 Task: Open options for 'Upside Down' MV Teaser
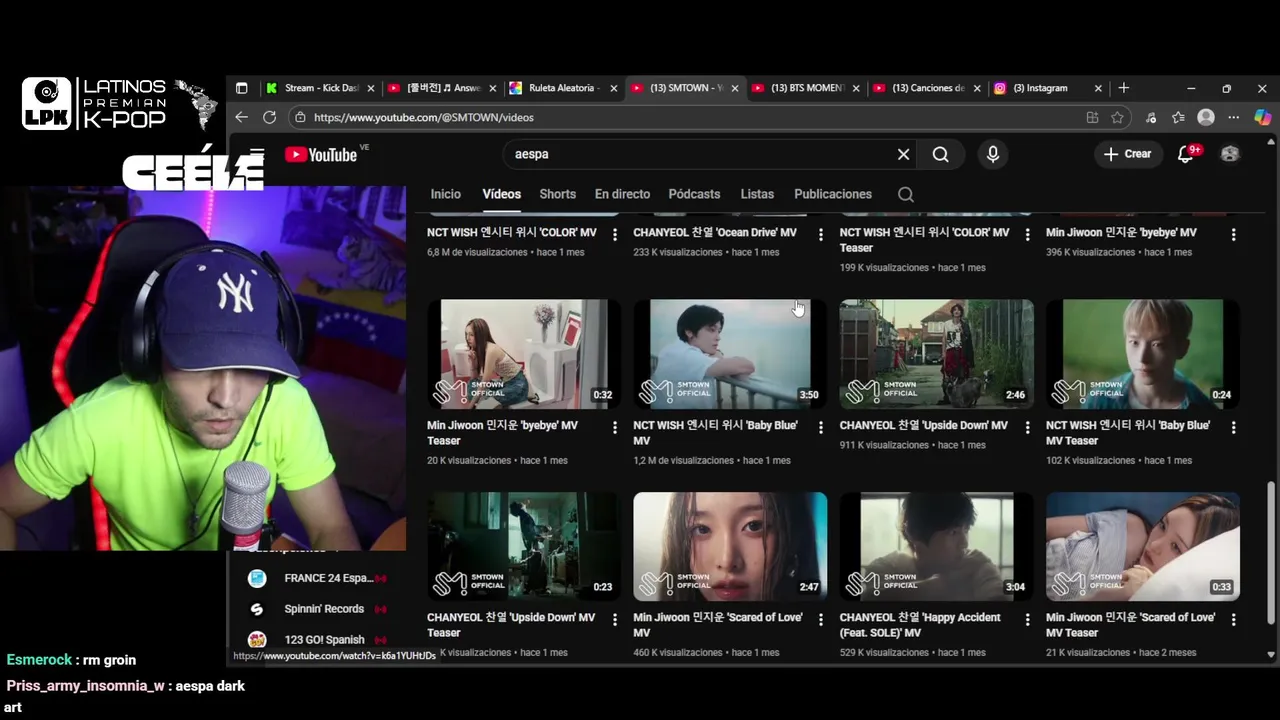(x=614, y=619)
